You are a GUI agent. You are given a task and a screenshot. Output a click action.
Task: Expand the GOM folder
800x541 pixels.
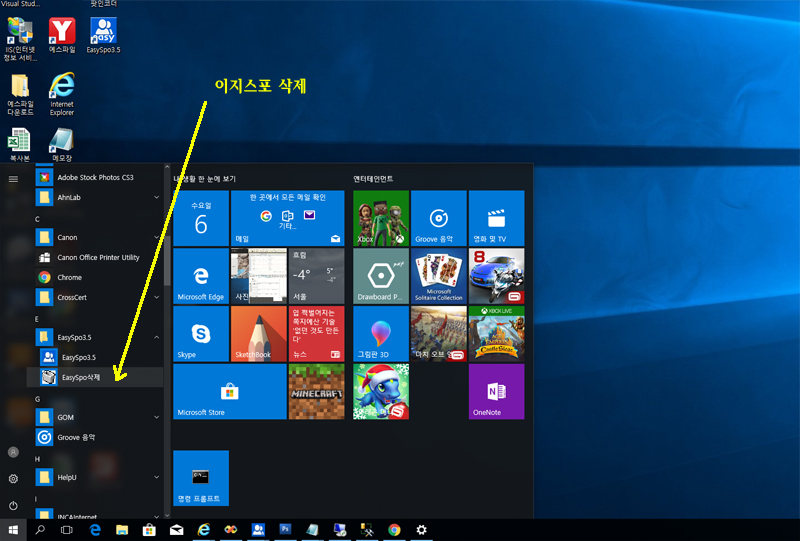pyautogui.click(x=156, y=417)
